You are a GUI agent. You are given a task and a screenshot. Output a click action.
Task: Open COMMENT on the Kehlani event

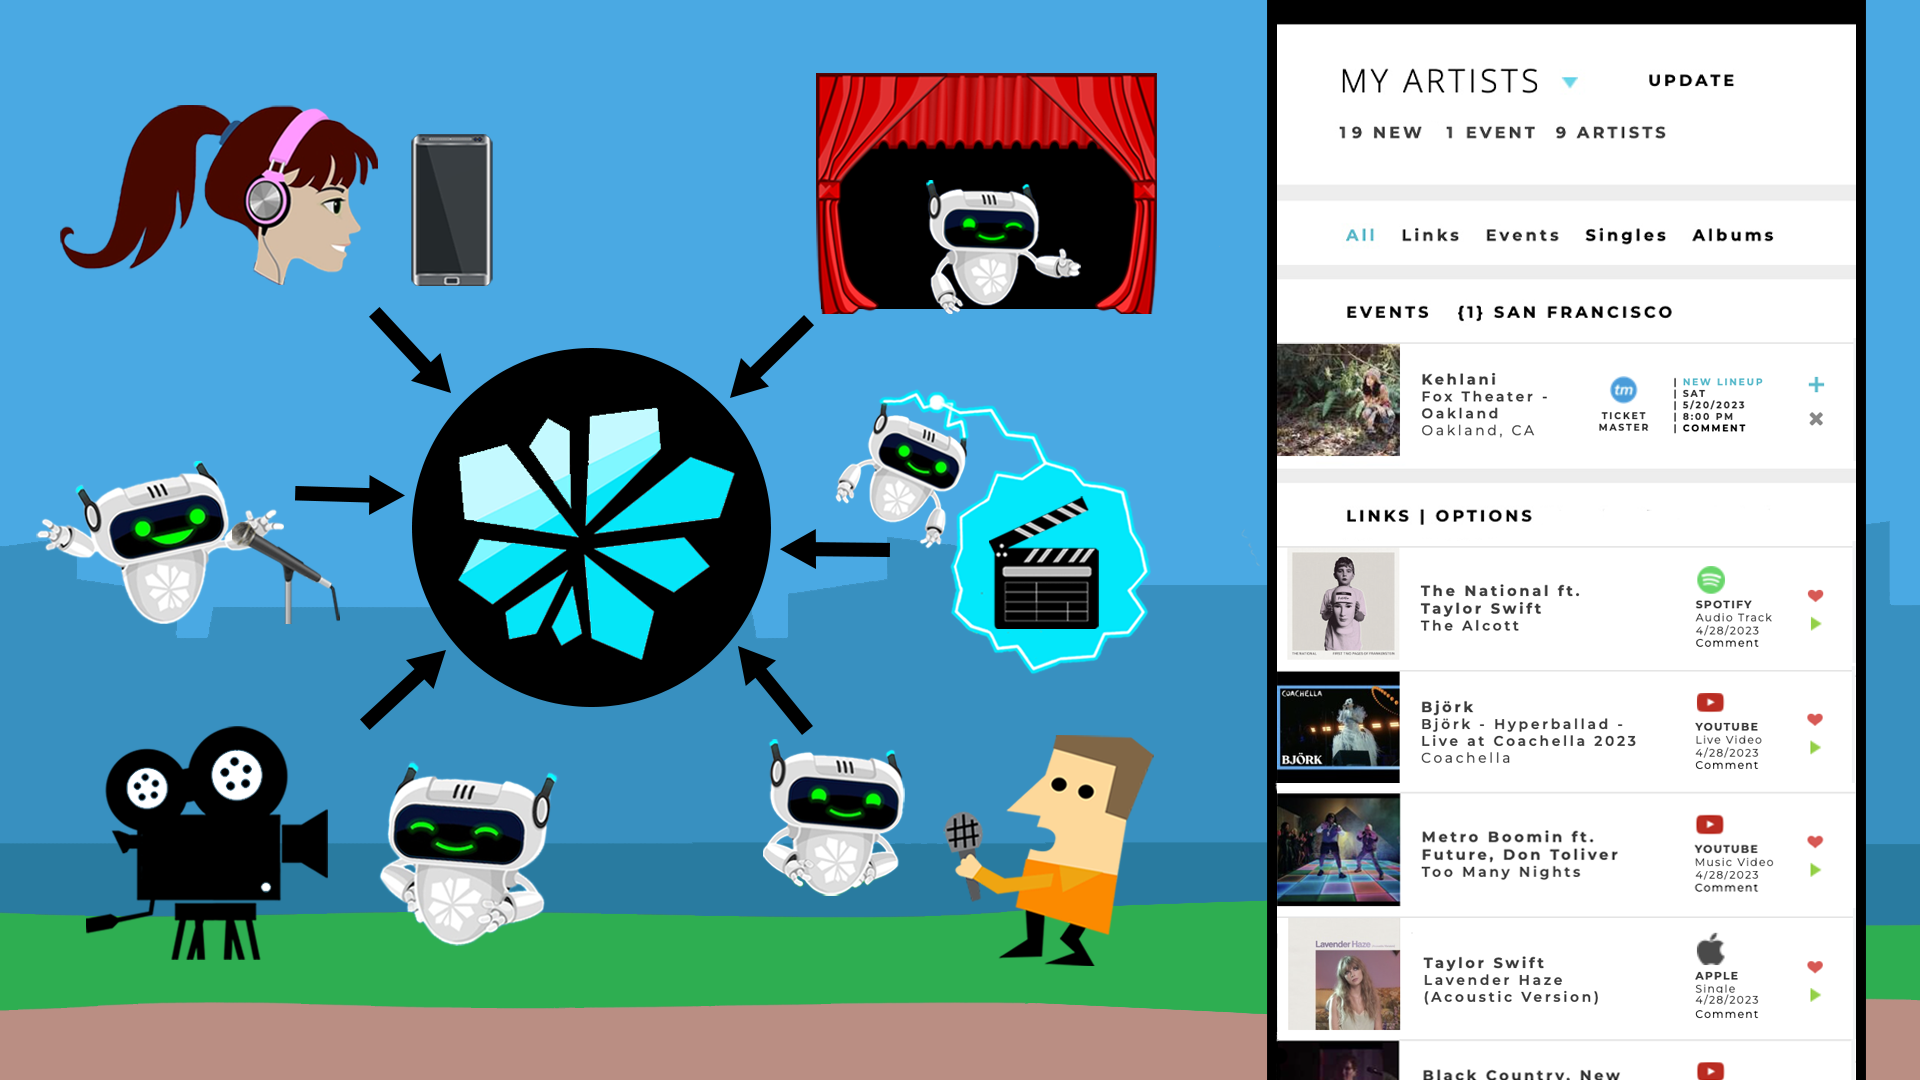(1714, 428)
